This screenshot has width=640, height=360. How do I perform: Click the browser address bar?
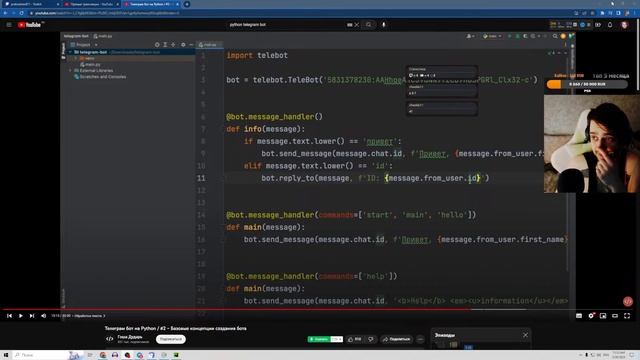click(x=300, y=13)
